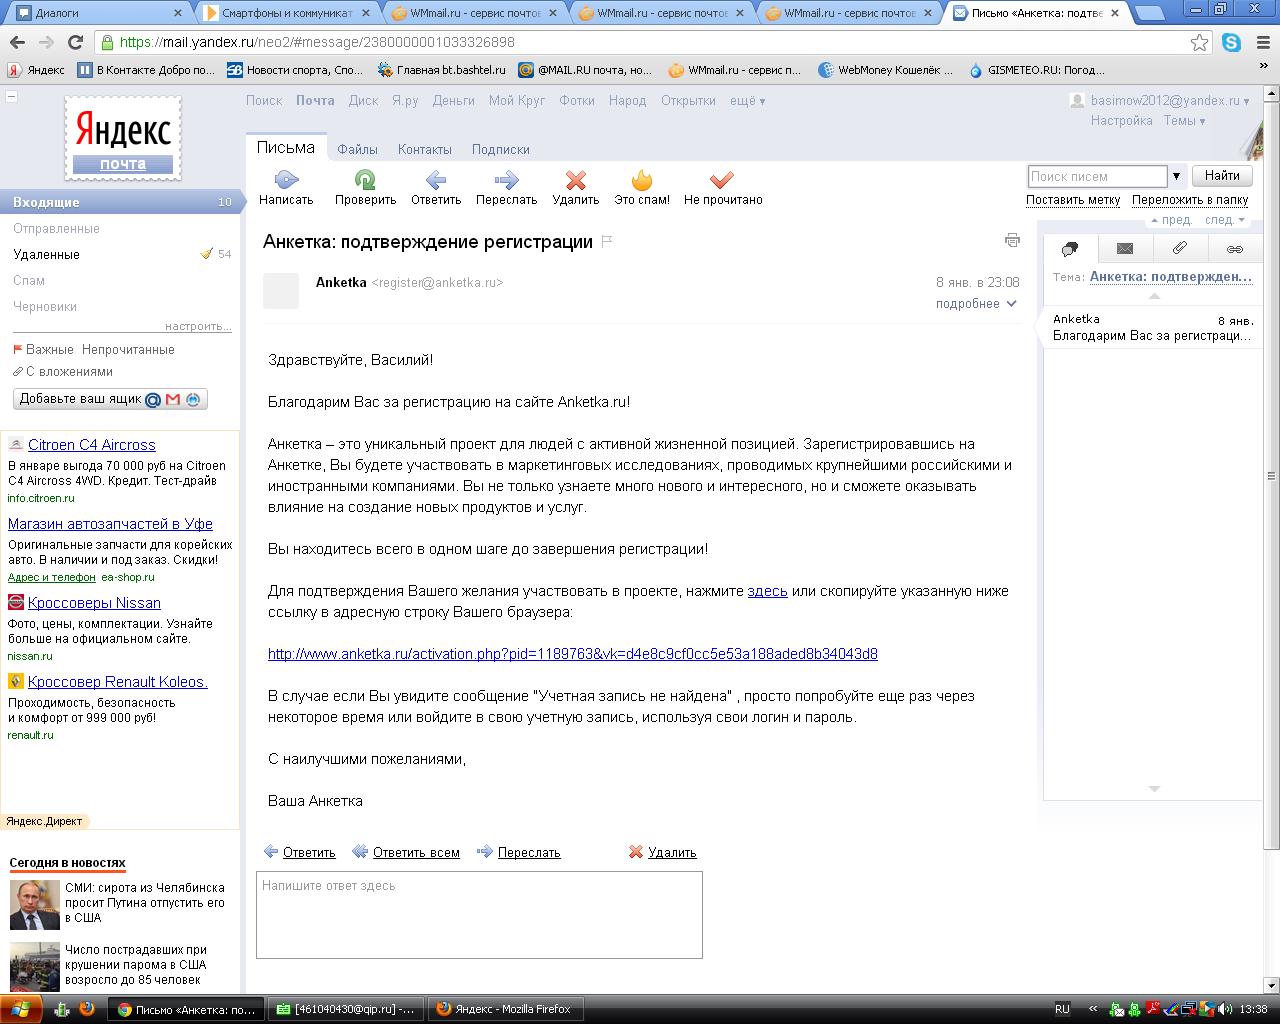Open the anketka.ru activation URL link
The height and width of the screenshot is (1024, 1280).
573,654
